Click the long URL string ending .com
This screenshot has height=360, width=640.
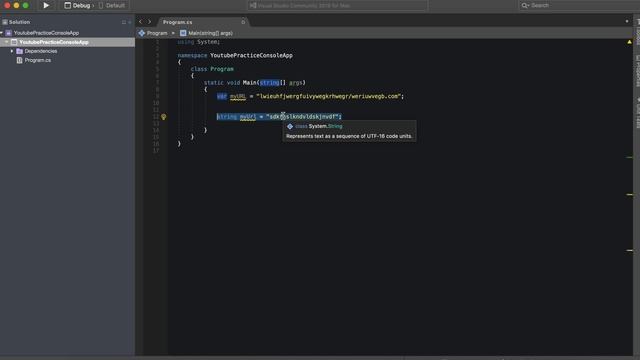point(329,96)
